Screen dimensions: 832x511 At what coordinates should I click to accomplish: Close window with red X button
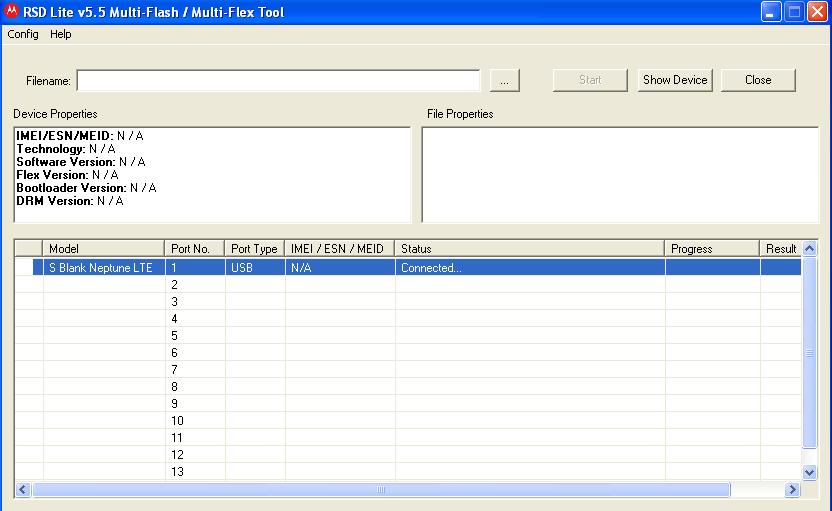pos(818,12)
